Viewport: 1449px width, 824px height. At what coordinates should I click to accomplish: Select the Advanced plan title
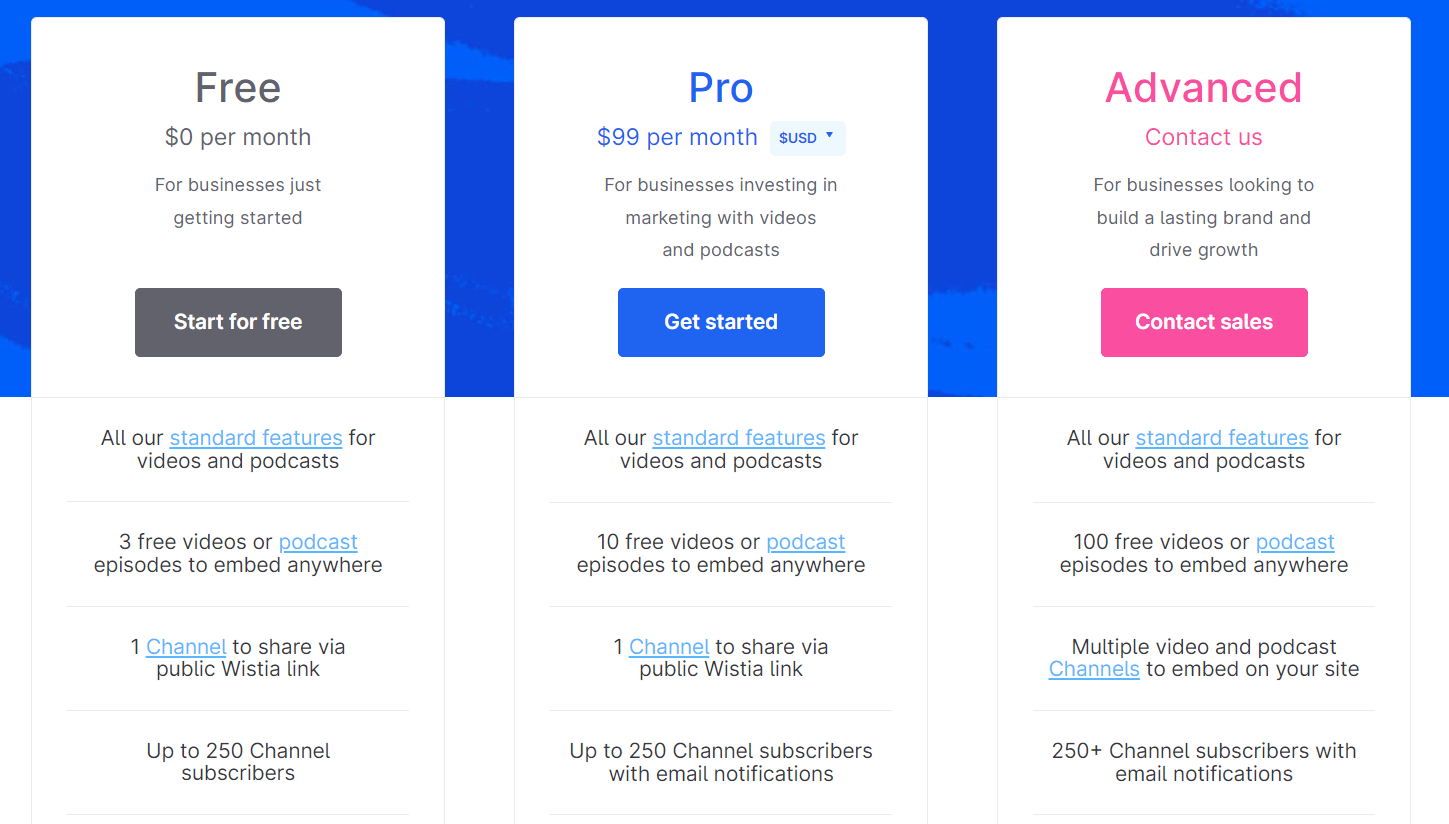[1203, 88]
